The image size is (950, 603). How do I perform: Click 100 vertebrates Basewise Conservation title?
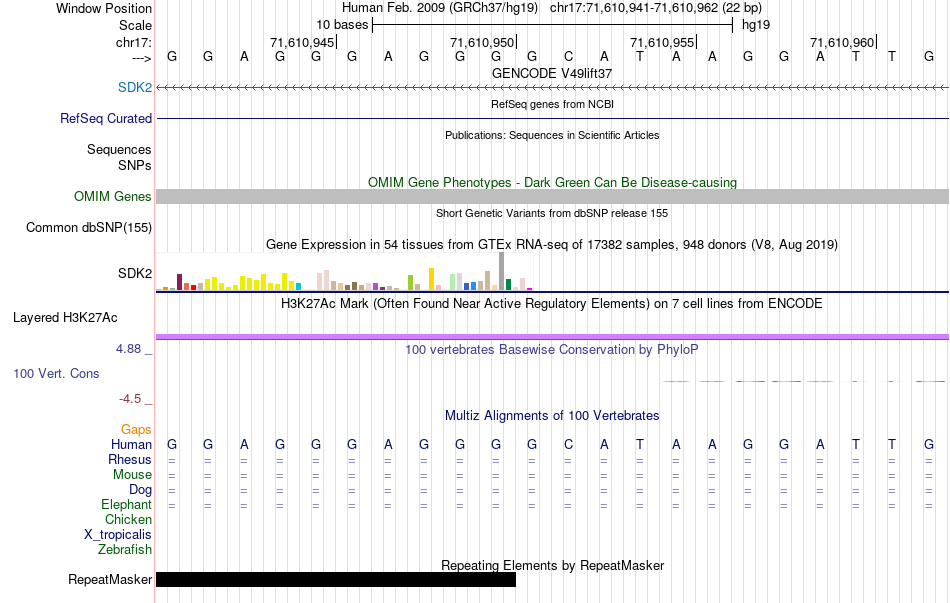[552, 350]
